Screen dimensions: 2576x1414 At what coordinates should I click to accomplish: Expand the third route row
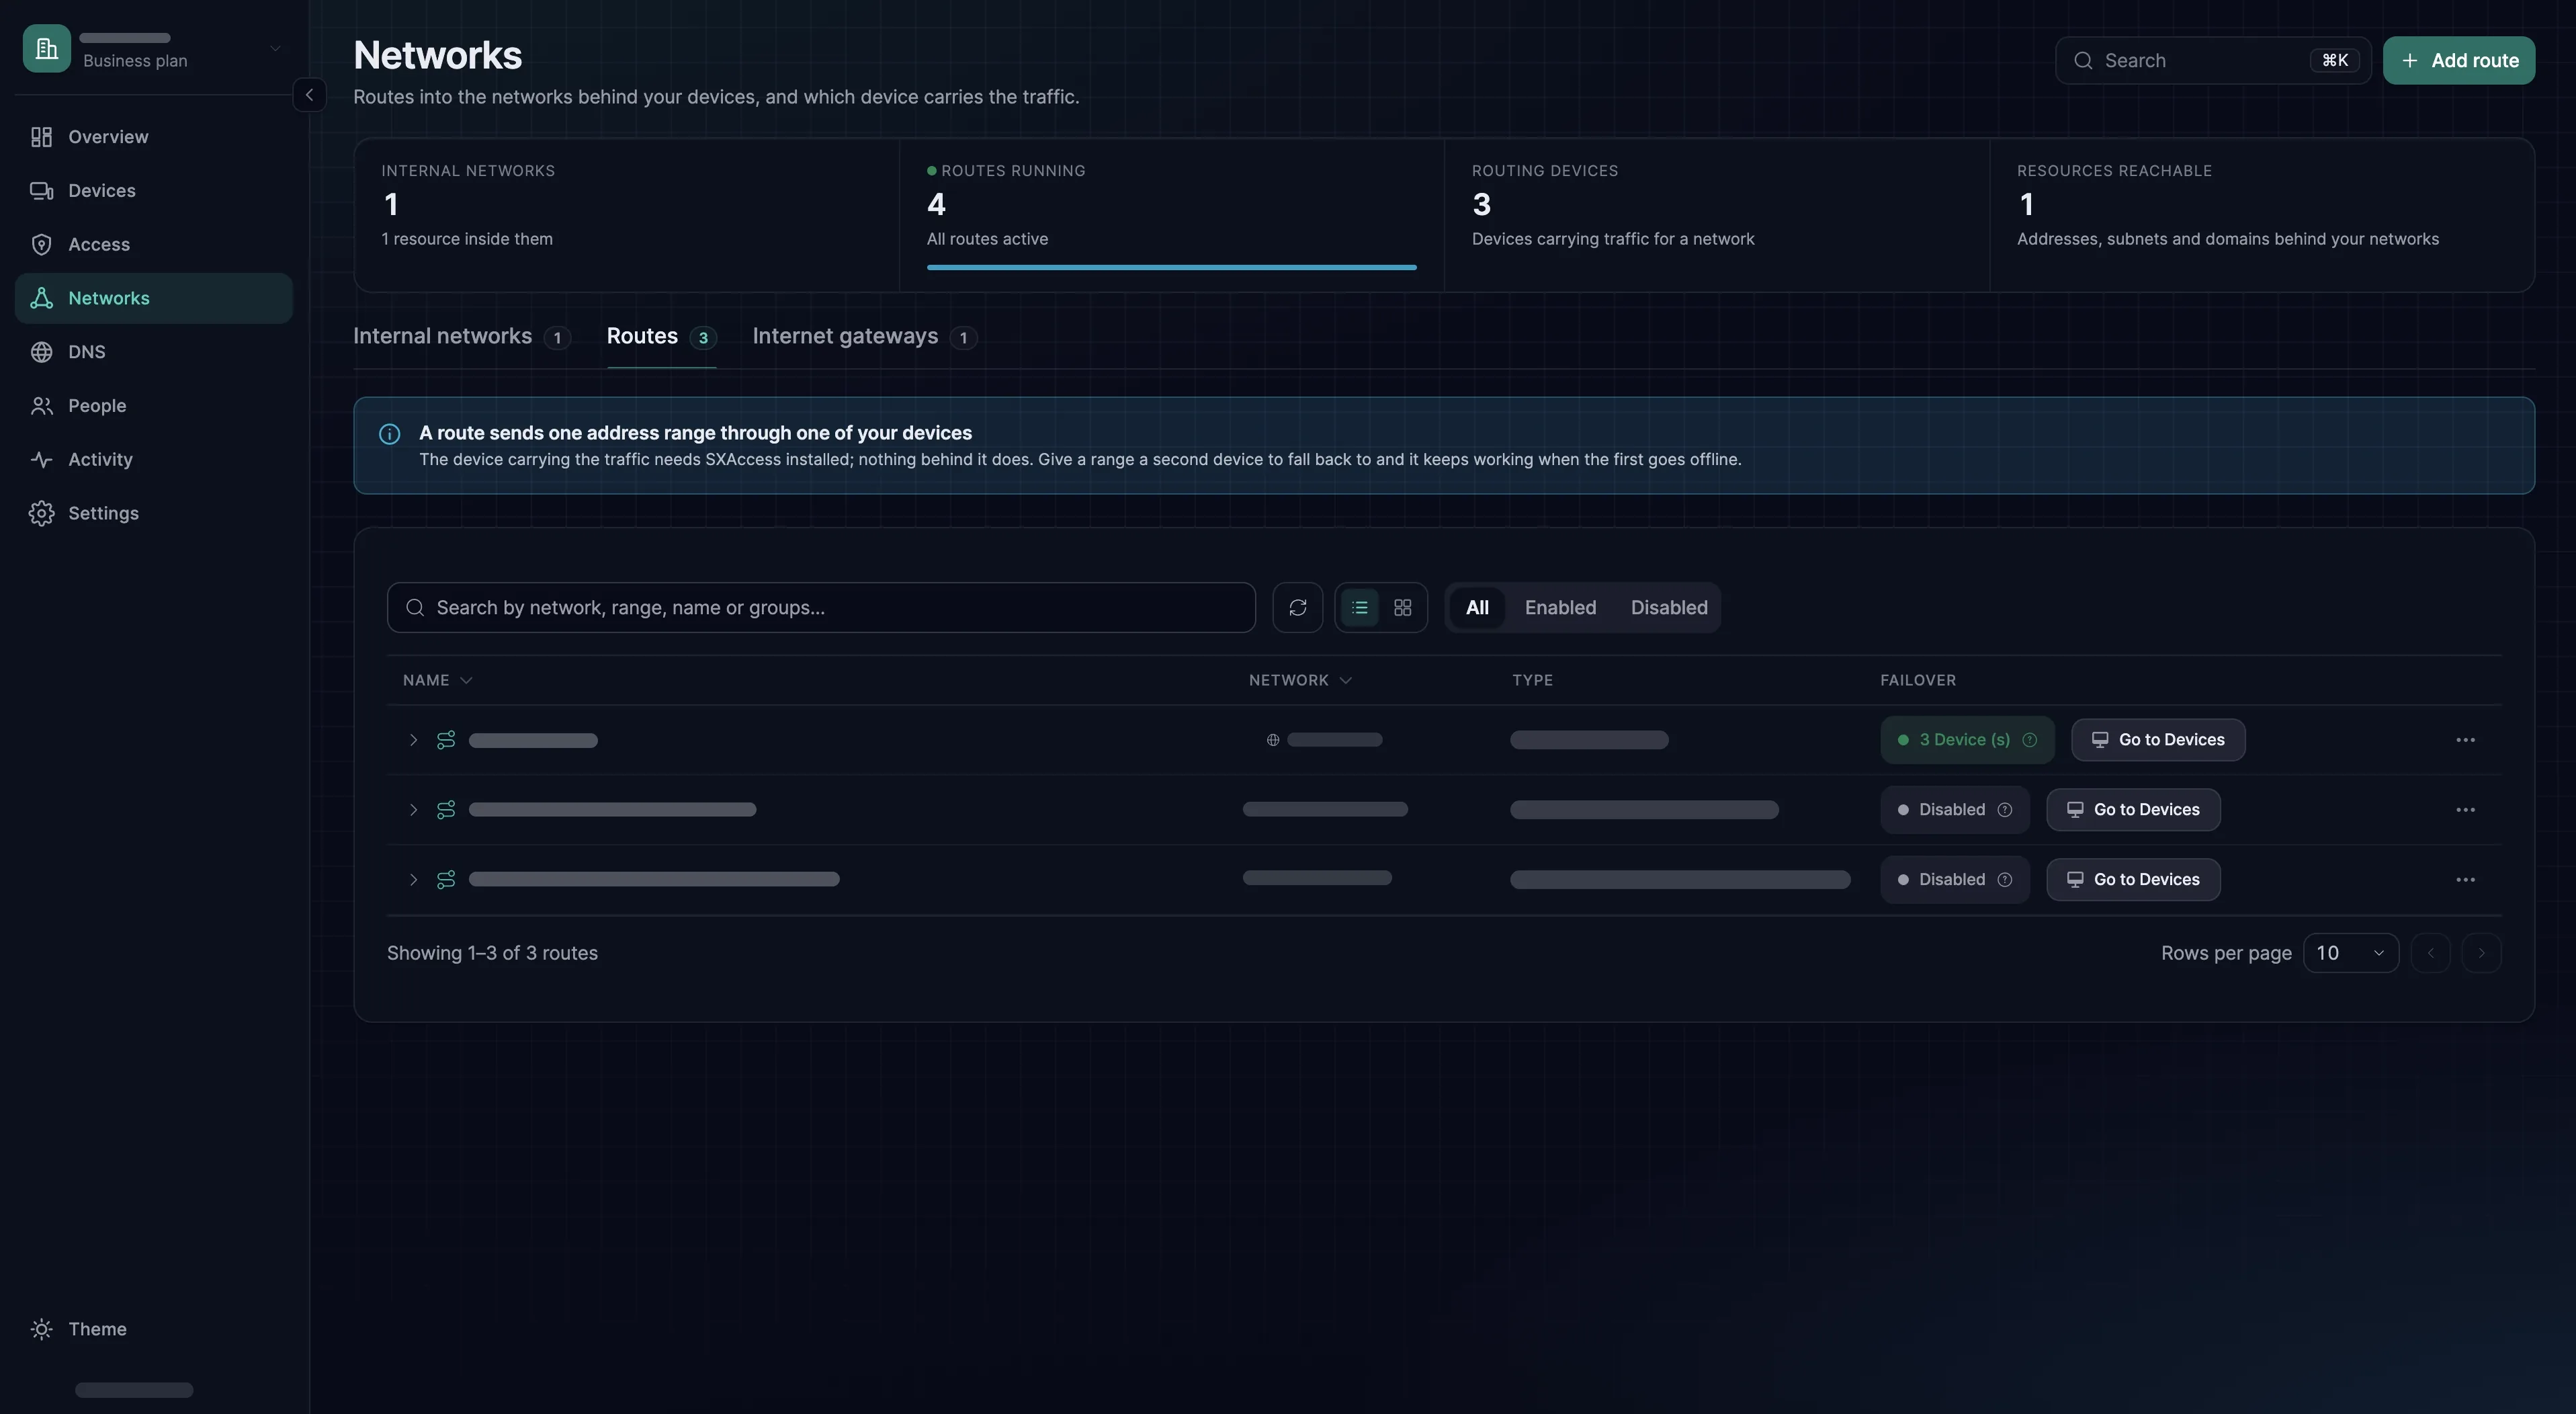point(413,880)
